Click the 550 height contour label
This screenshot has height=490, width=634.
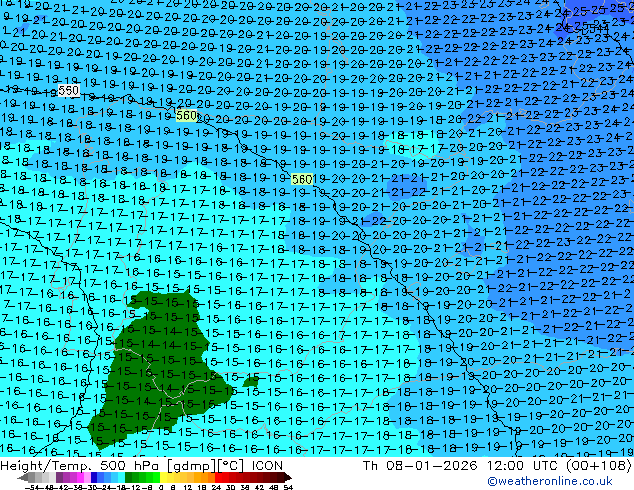[68, 90]
